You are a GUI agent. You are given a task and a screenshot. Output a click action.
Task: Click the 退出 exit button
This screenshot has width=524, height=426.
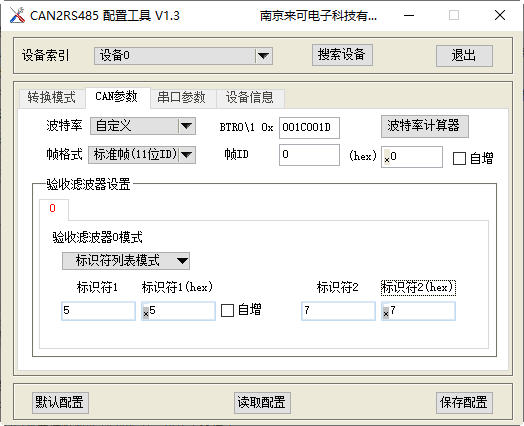coord(464,56)
